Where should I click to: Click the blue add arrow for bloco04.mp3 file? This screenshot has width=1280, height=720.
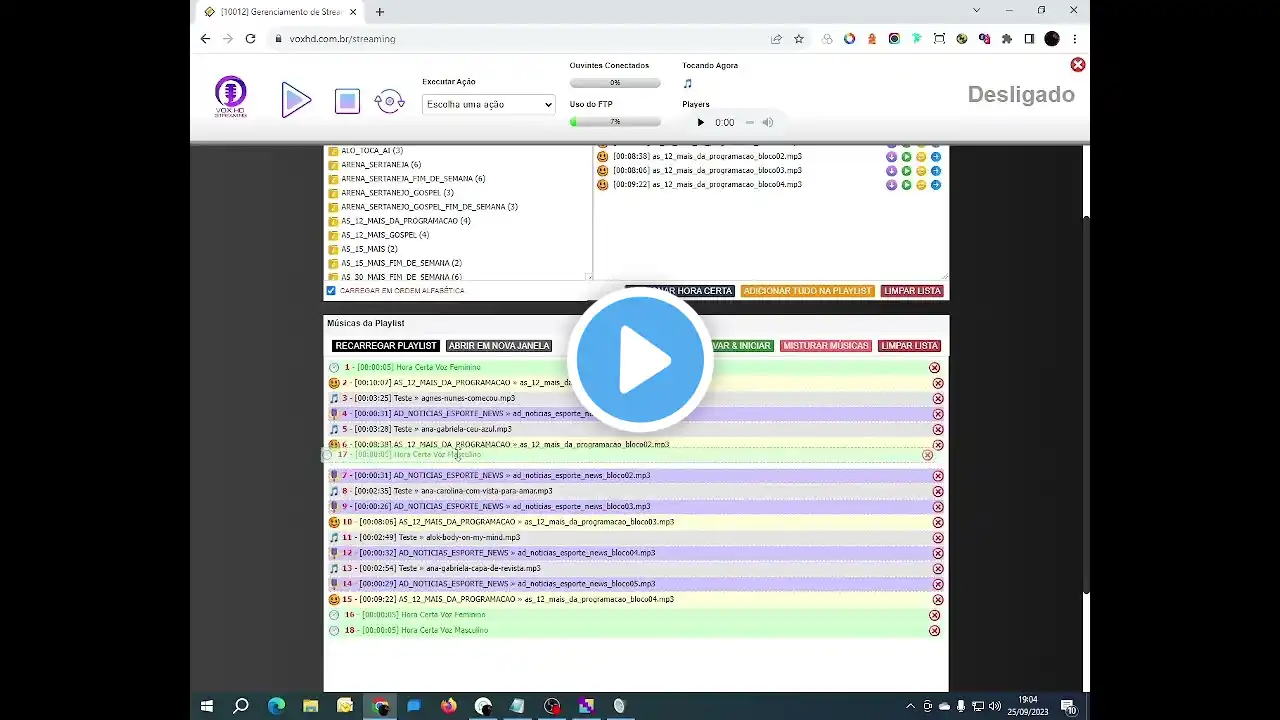tap(936, 185)
